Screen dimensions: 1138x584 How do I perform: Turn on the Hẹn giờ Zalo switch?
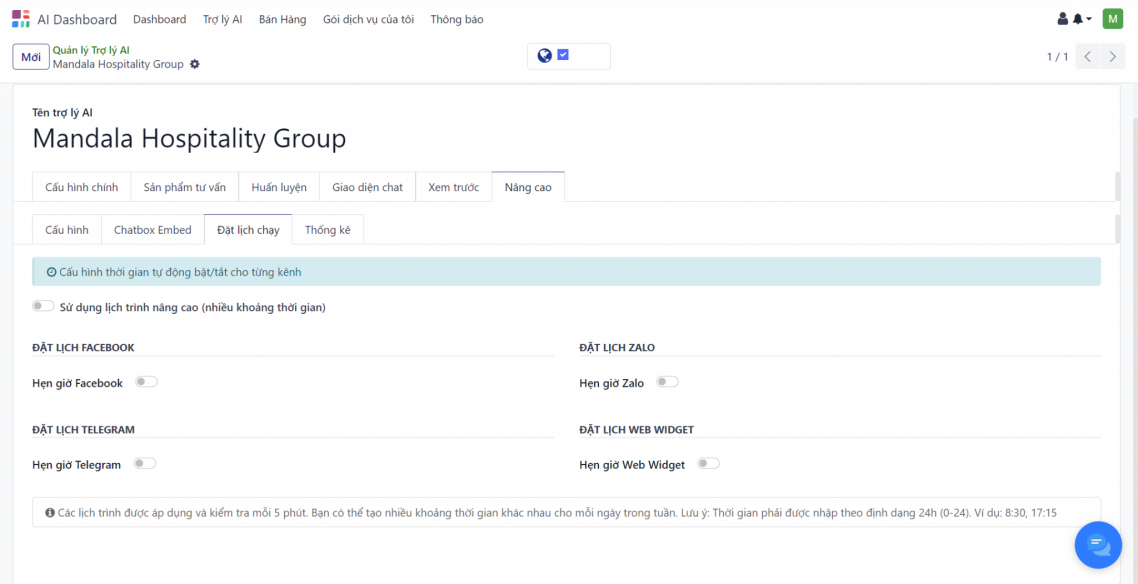[x=667, y=382]
